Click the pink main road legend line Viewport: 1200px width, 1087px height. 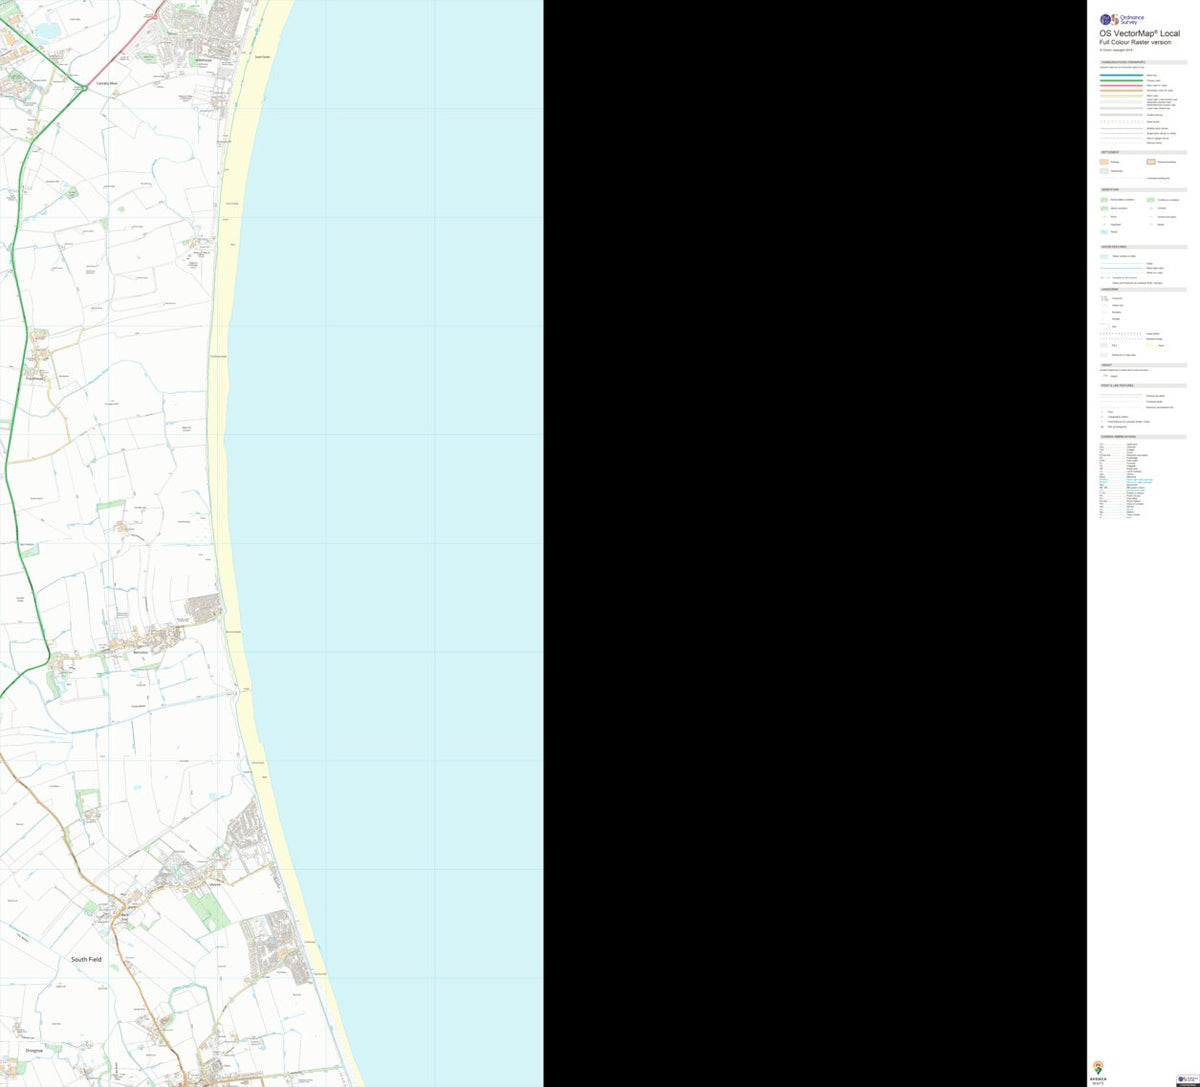(x=1121, y=86)
